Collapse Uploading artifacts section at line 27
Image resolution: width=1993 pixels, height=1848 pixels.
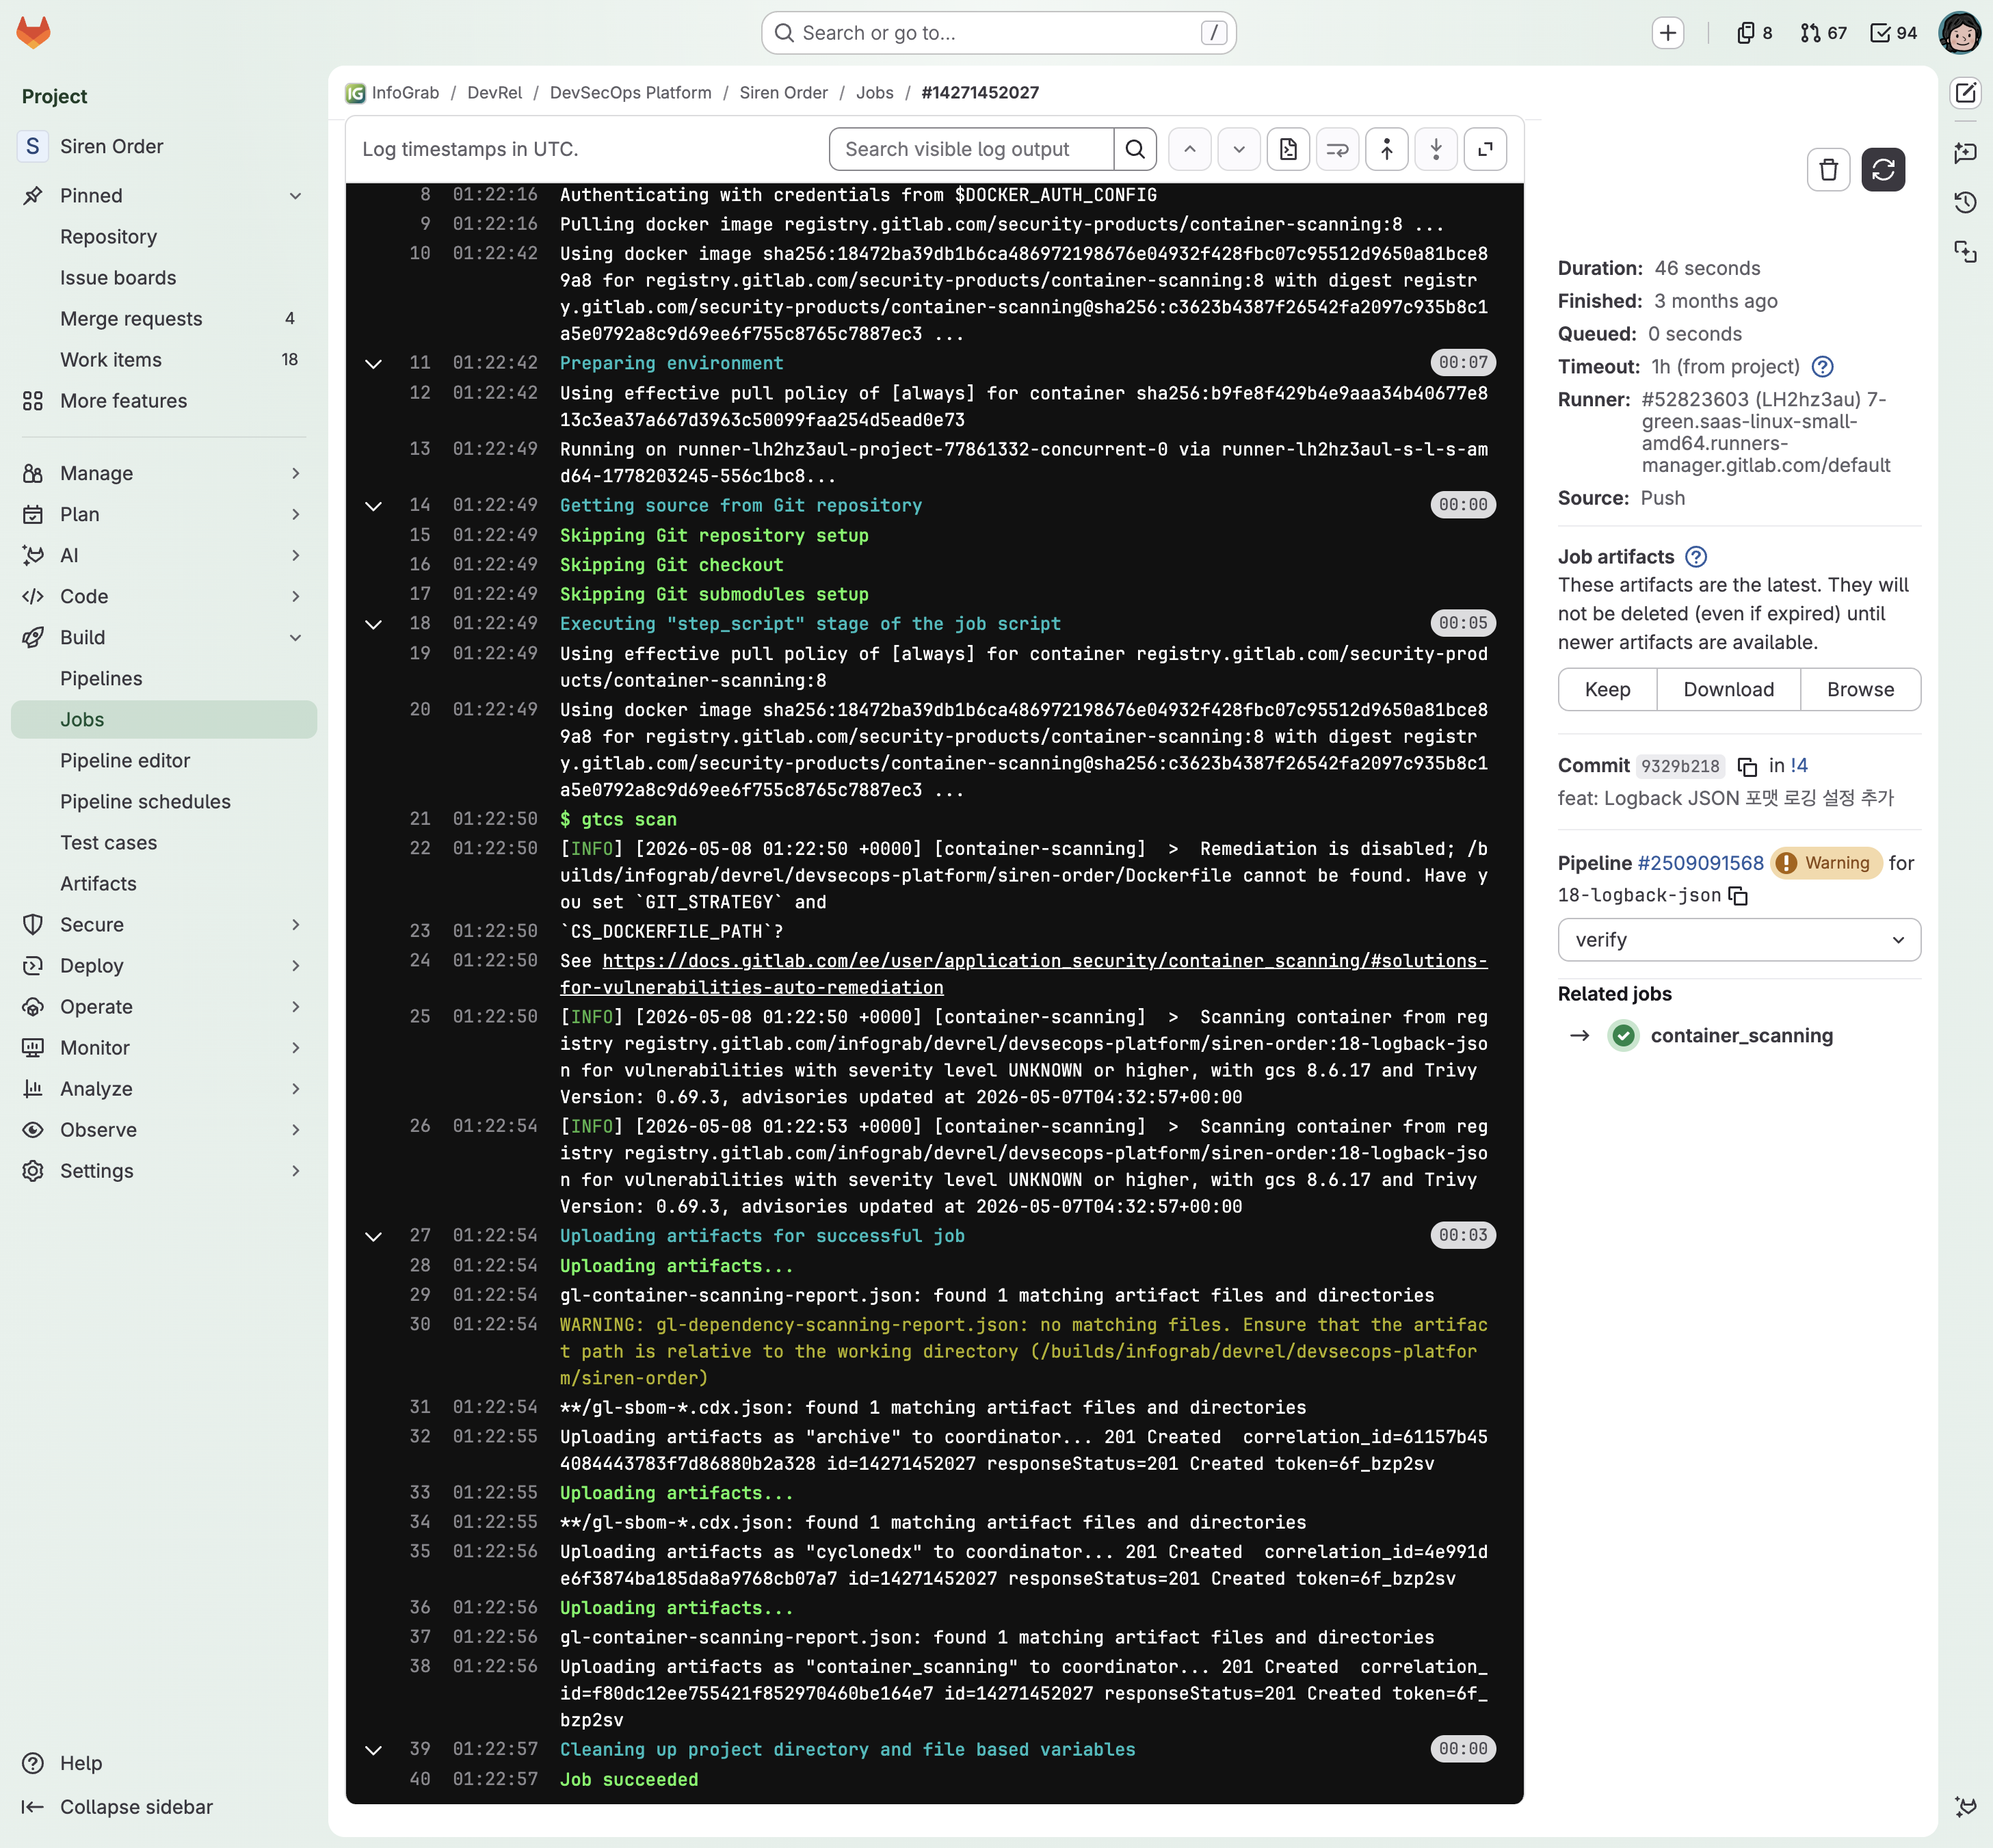[373, 1236]
